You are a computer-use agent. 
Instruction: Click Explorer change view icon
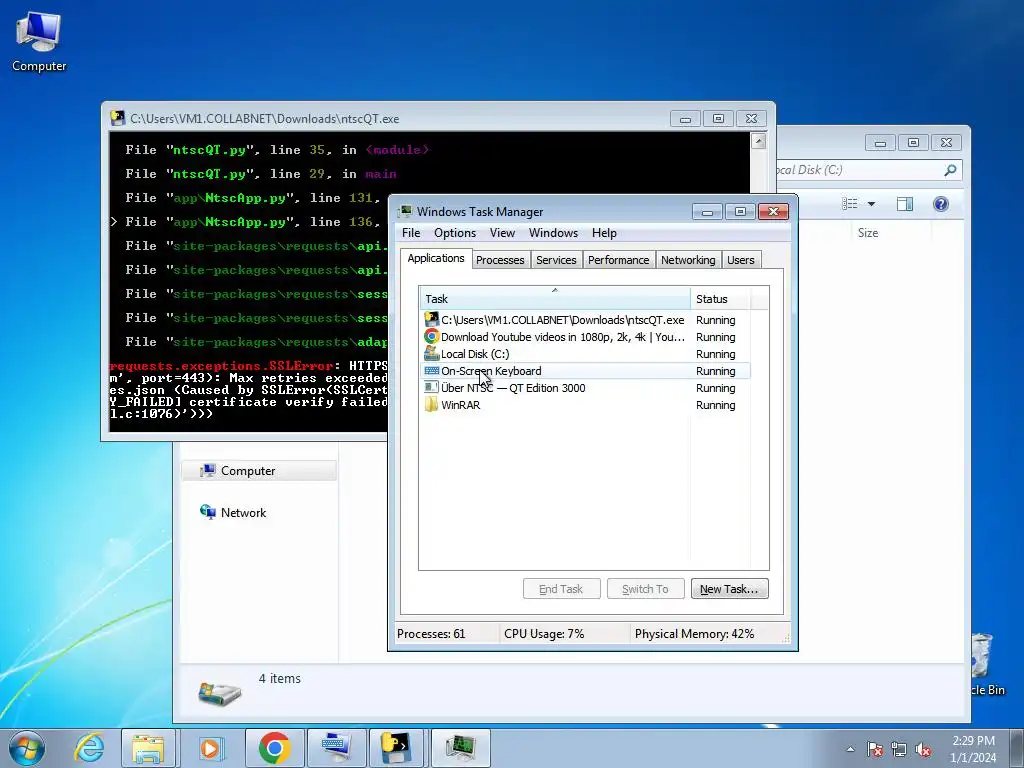point(850,204)
